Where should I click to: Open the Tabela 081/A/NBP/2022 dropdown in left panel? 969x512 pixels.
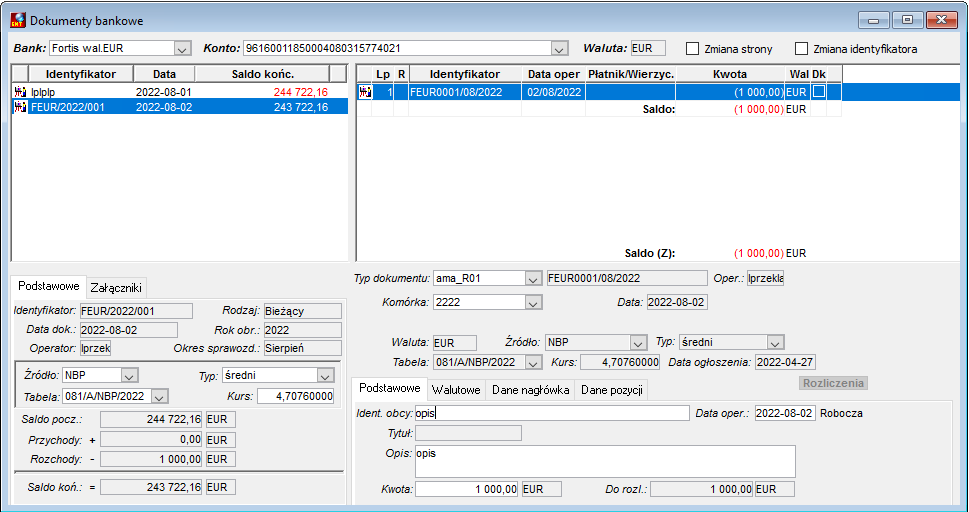point(159,396)
